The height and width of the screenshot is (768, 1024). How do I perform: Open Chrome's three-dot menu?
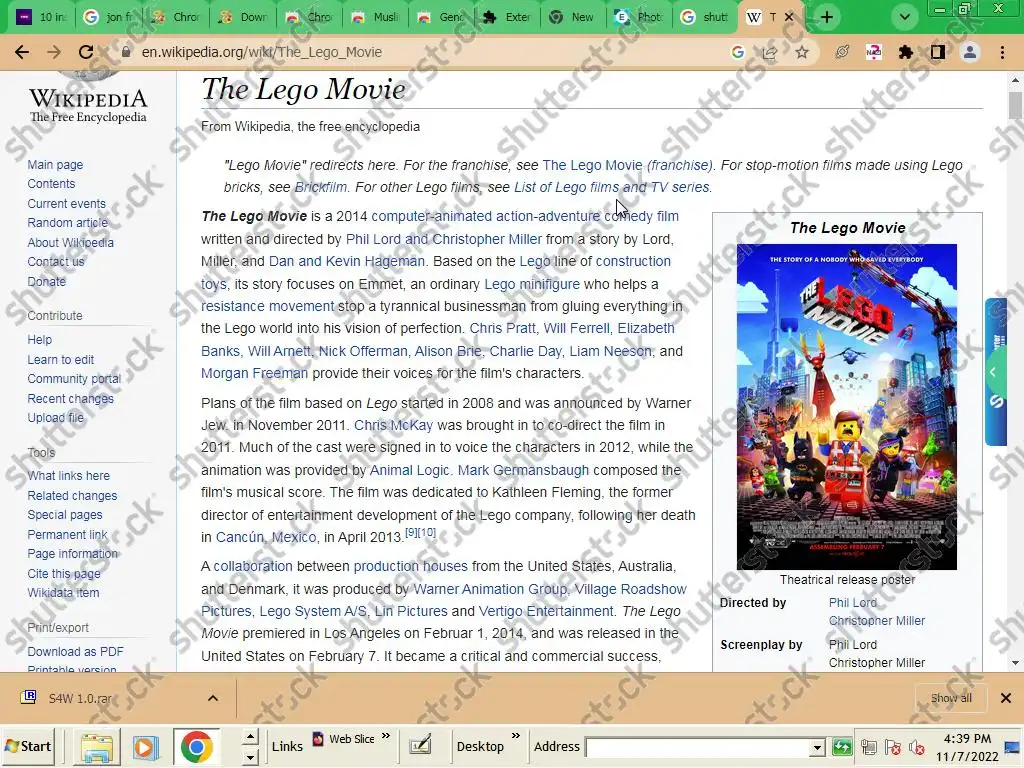[1002, 52]
